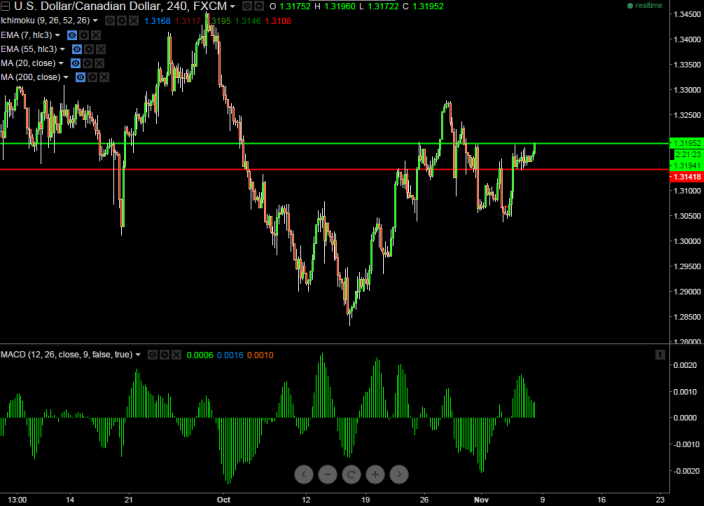Hide the MA (20, close) indicator
This screenshot has width=704, height=506.
pyautogui.click(x=75, y=63)
